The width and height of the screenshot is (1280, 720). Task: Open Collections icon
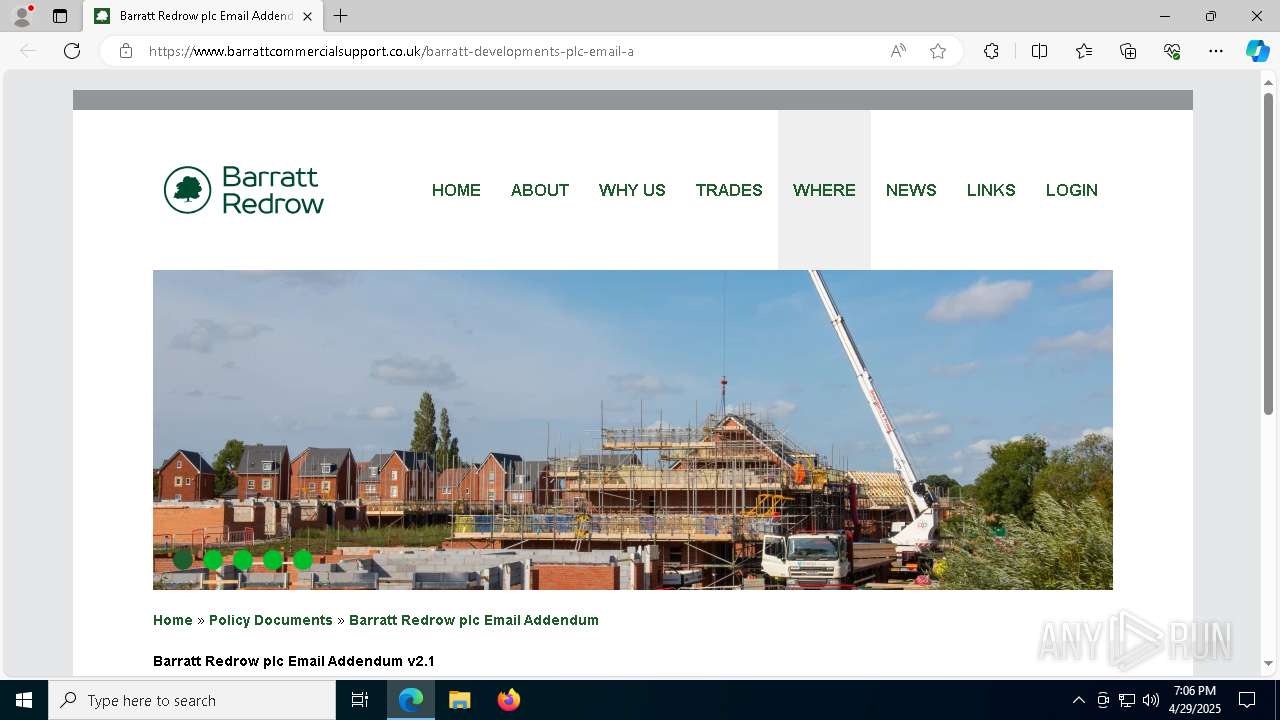(x=1128, y=51)
